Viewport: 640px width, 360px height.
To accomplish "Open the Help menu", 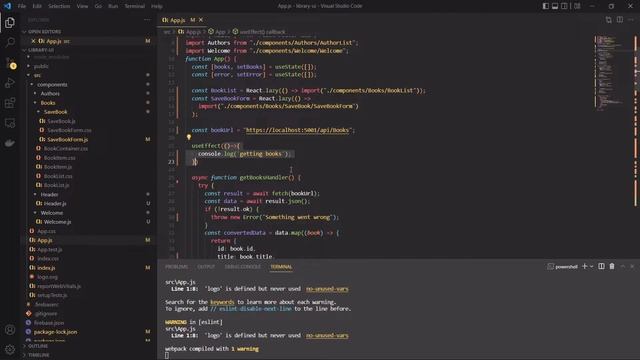I will point(157,6).
